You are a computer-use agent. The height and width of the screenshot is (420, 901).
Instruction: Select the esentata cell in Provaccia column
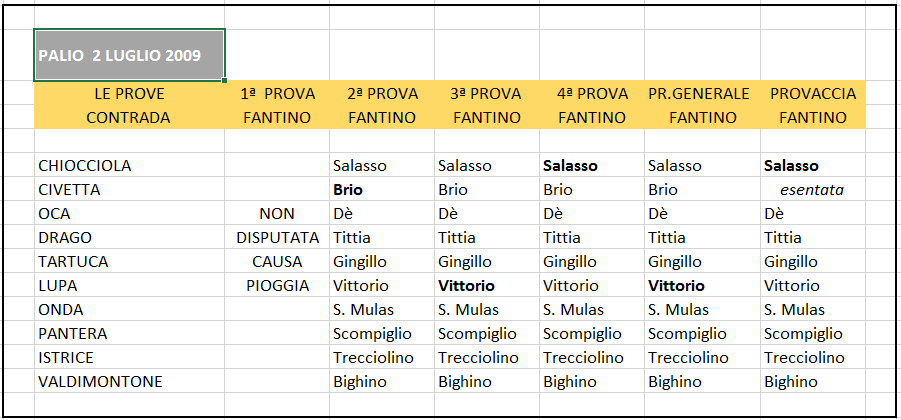pos(813,190)
